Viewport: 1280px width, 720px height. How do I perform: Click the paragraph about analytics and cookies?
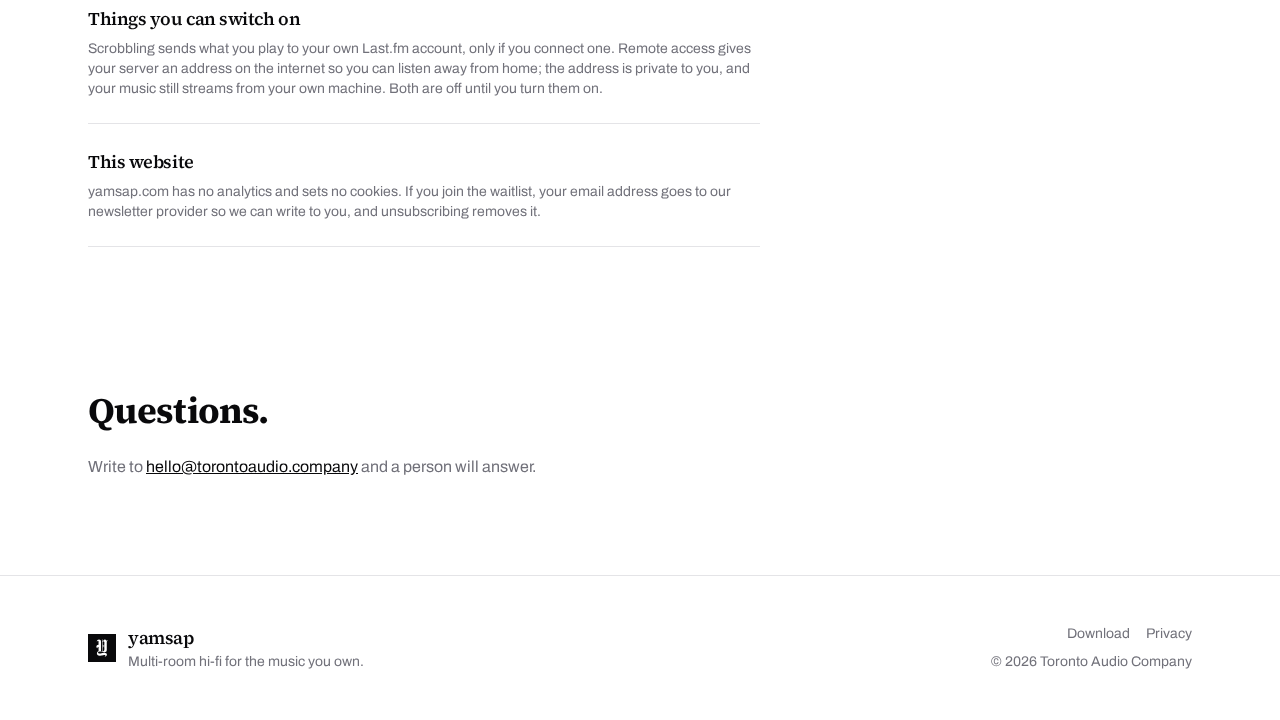pyautogui.click(x=410, y=202)
